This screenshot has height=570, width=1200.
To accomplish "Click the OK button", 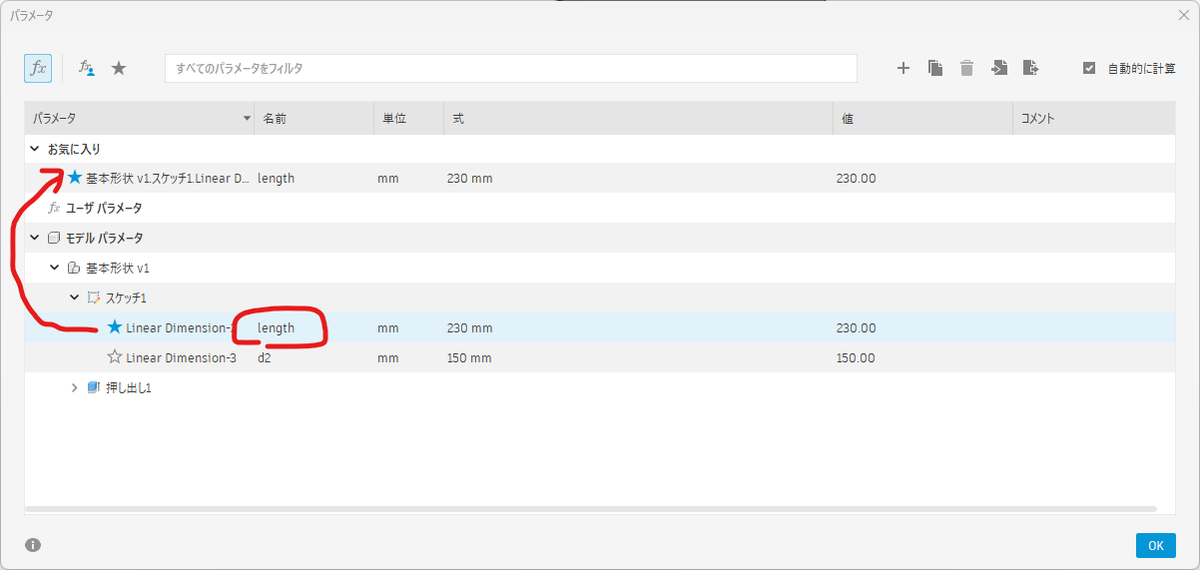I will pyautogui.click(x=1155, y=545).
